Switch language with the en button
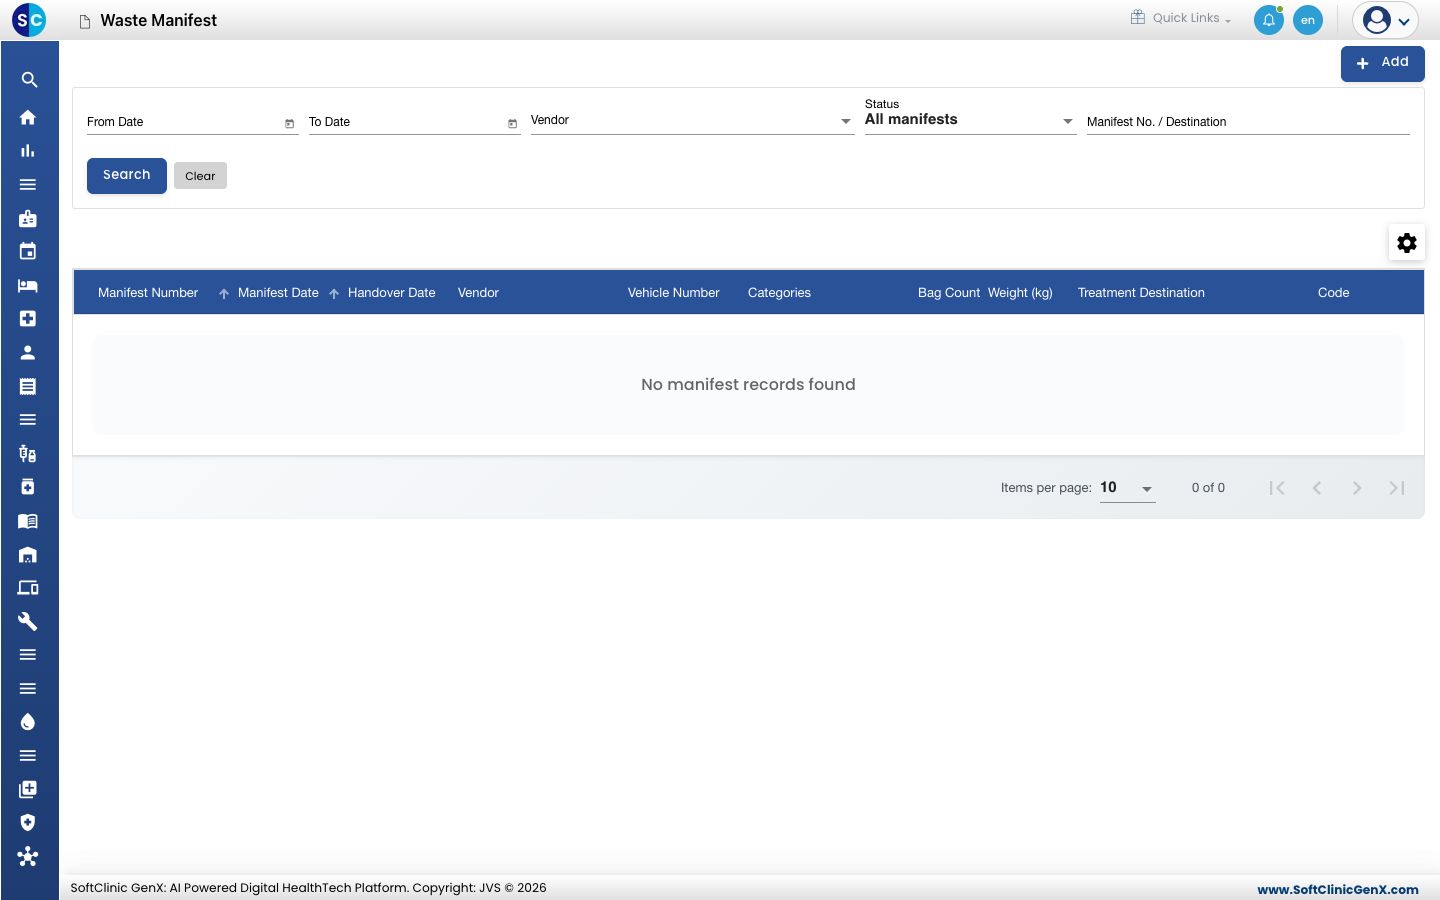This screenshot has height=900, width=1440. click(x=1308, y=20)
